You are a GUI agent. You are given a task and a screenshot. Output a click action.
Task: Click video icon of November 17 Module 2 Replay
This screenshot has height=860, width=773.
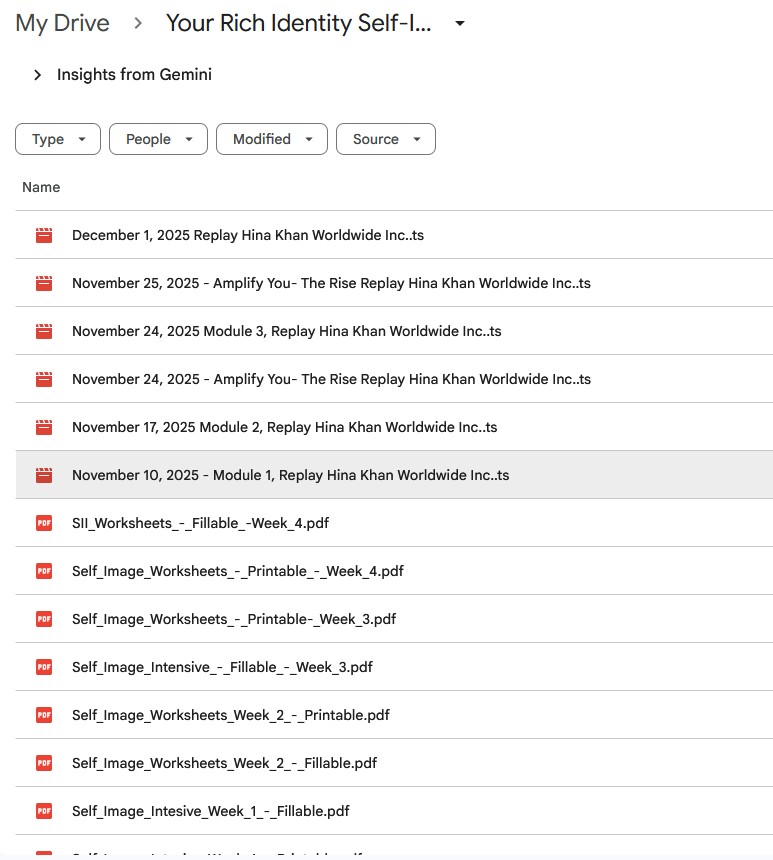point(44,428)
